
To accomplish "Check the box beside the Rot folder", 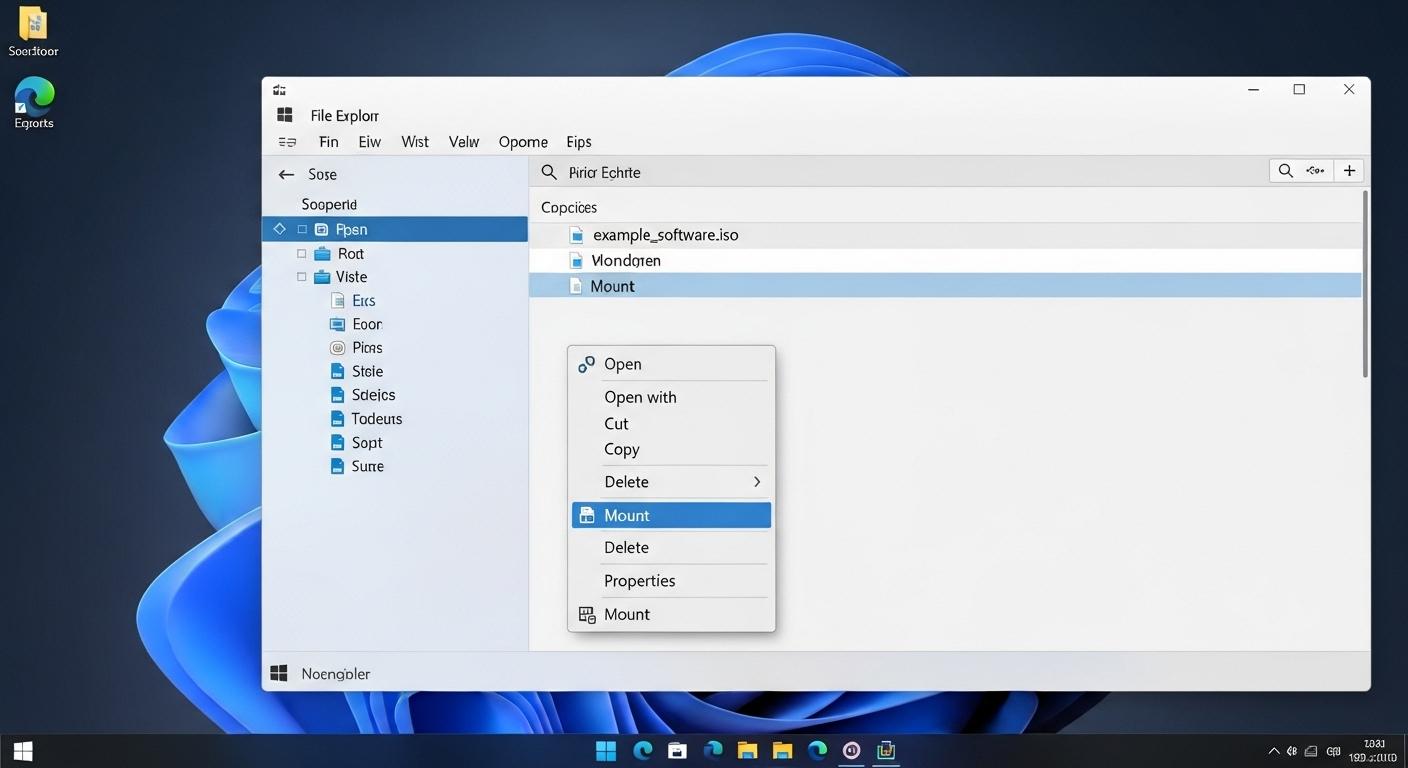I will (301, 253).
